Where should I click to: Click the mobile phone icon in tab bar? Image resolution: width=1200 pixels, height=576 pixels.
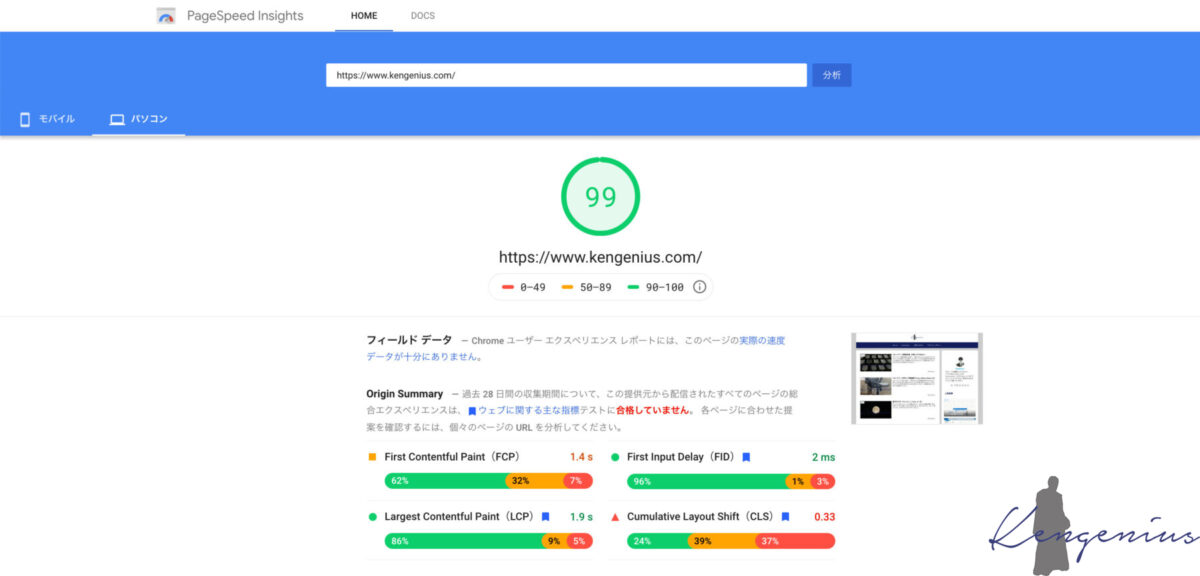[x=25, y=120]
